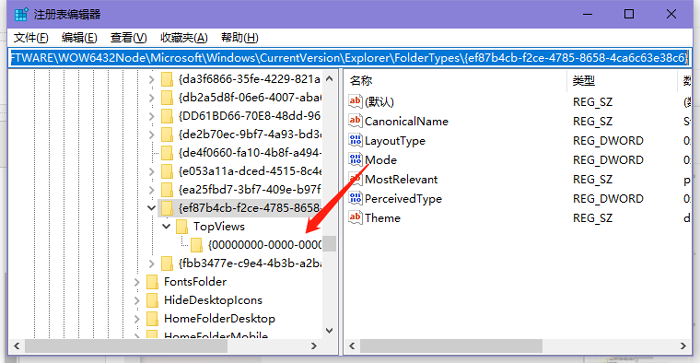Click the registry path address bar
The width and height of the screenshot is (700, 363).
350,58
